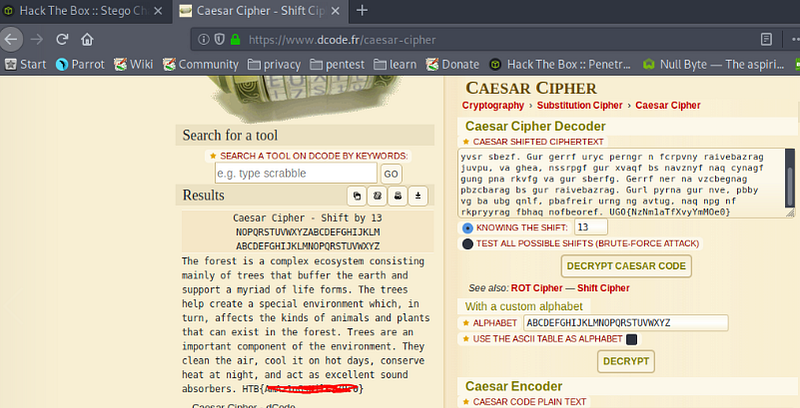Viewport: 800px width, 408px height.
Task: Copy the results to clipboard
Action: coord(357,196)
